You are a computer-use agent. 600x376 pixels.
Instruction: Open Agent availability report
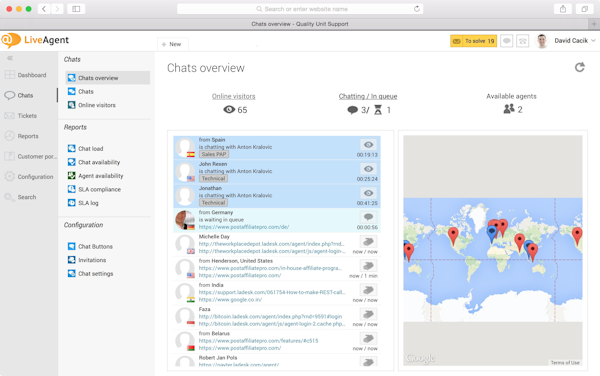[x=96, y=176]
